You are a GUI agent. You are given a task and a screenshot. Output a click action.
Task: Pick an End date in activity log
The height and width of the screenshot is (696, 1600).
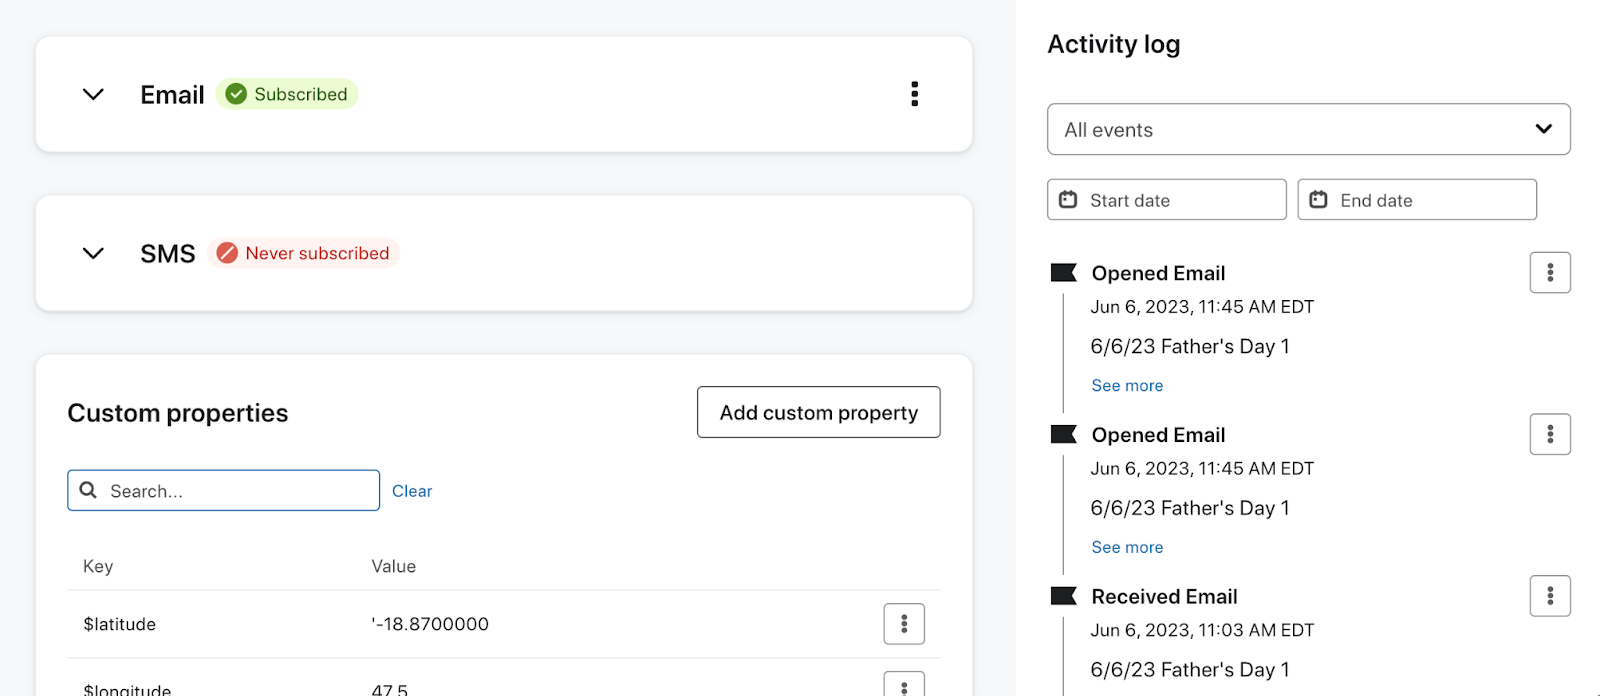tap(1417, 199)
